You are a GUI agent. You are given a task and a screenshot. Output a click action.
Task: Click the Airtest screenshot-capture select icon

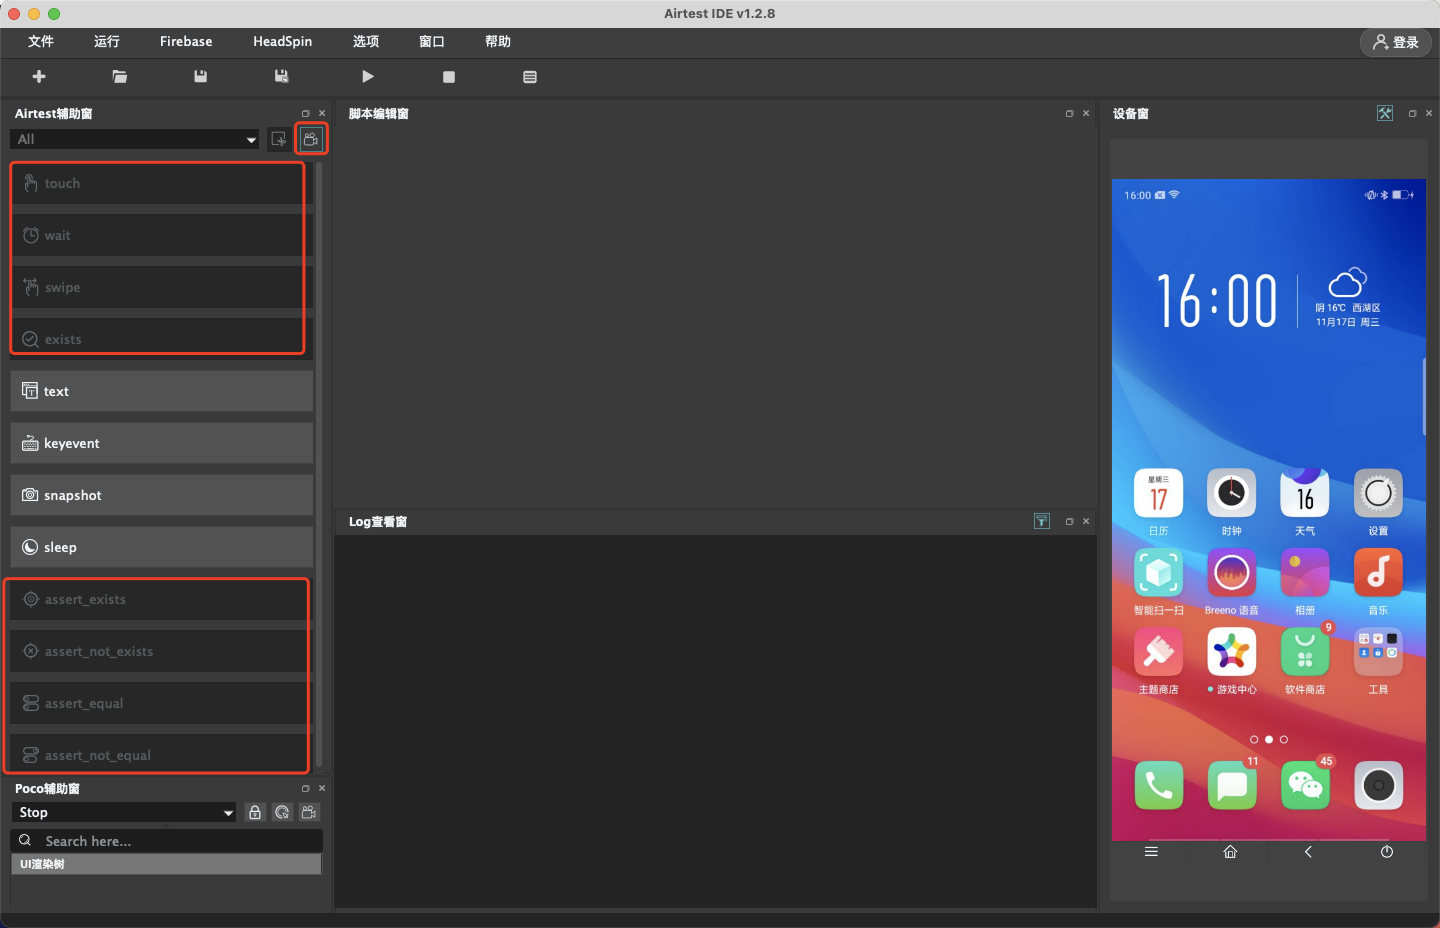(279, 139)
